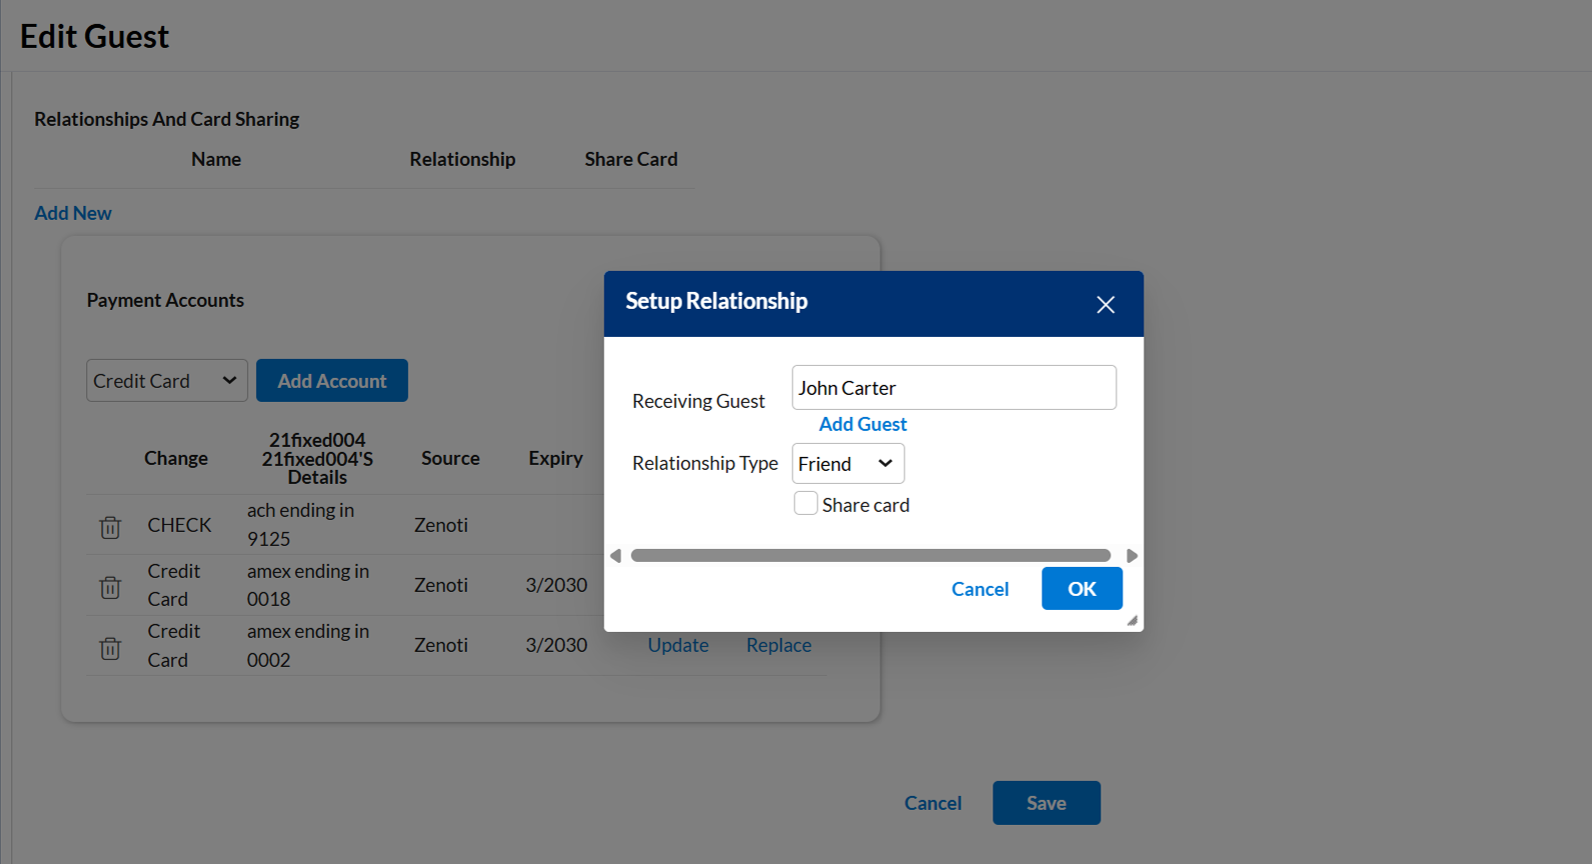Click the 3/2030 expiry for amex 0018
This screenshot has width=1592, height=864.
[x=557, y=585]
